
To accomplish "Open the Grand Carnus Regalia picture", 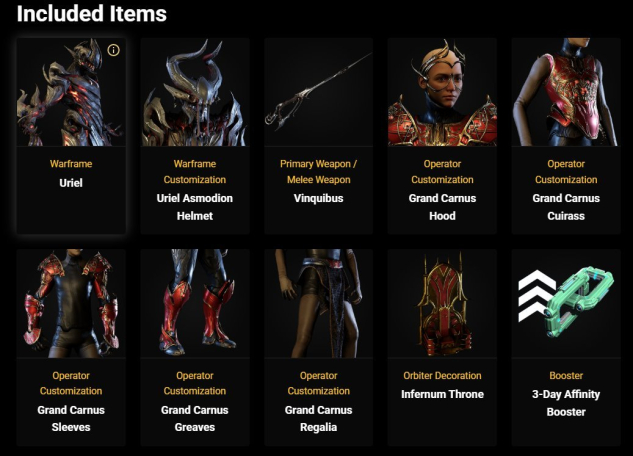I will [319, 303].
